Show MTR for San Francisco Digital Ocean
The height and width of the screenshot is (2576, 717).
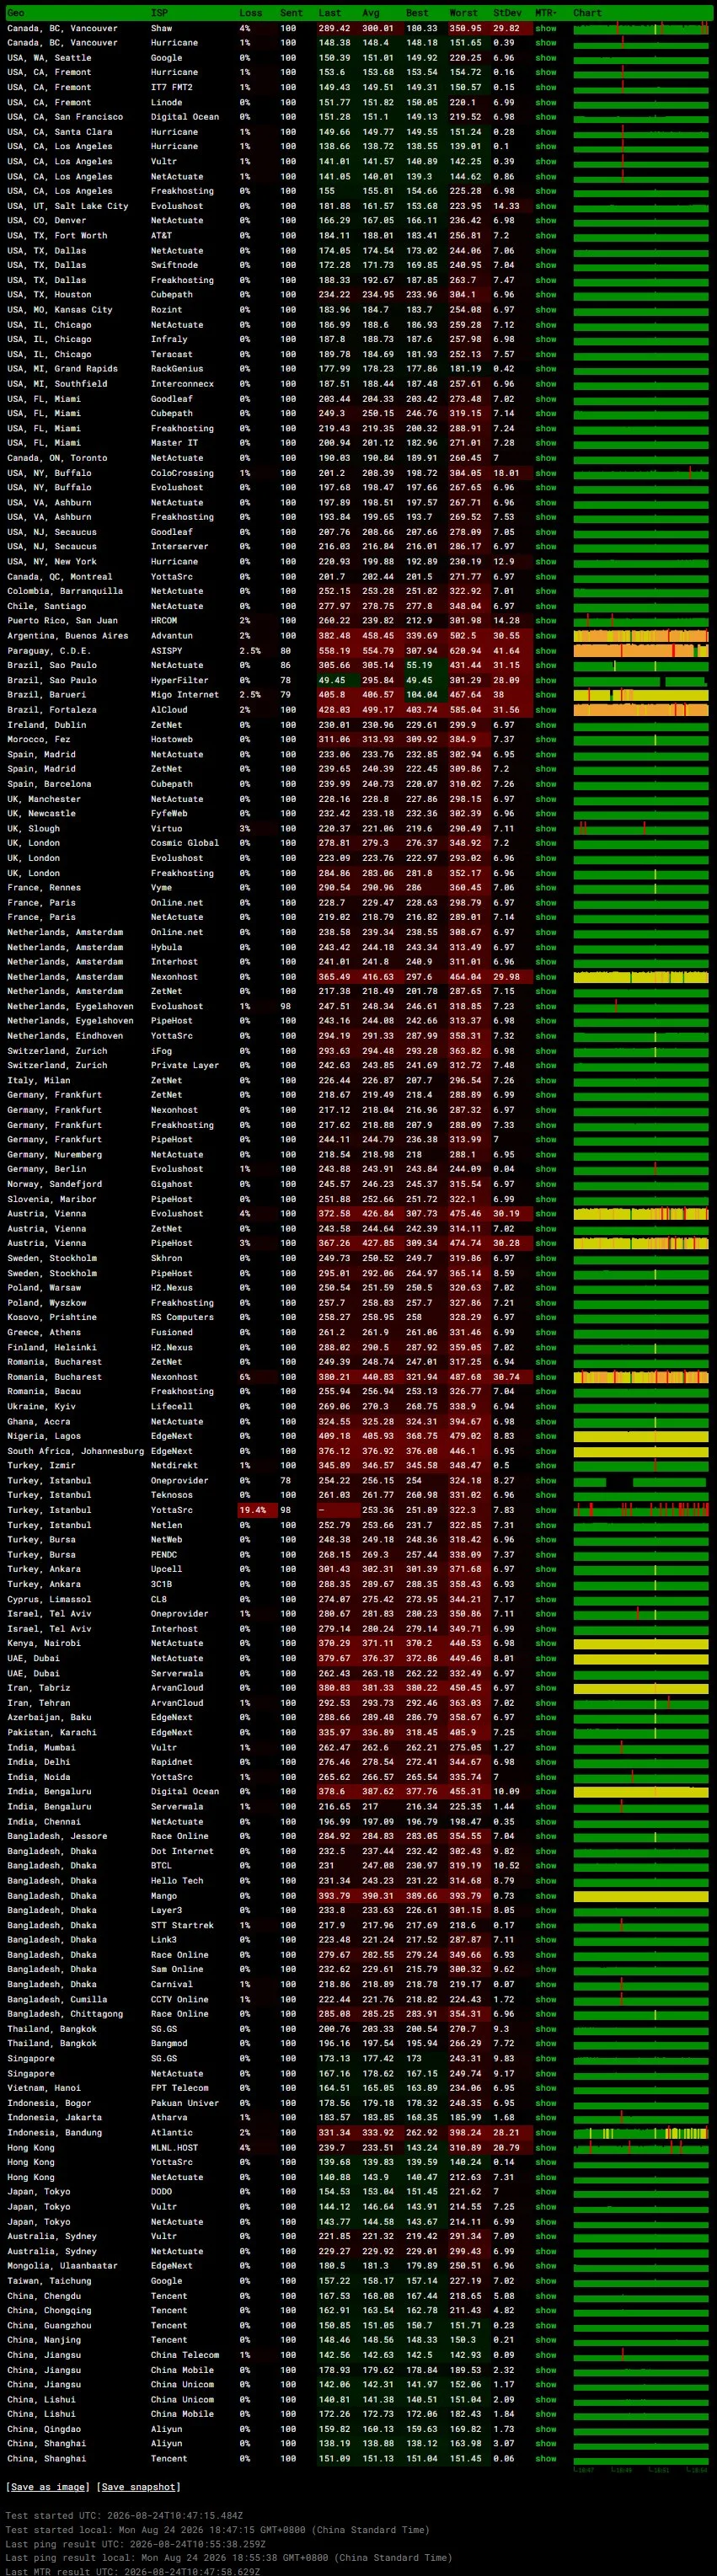(x=545, y=117)
